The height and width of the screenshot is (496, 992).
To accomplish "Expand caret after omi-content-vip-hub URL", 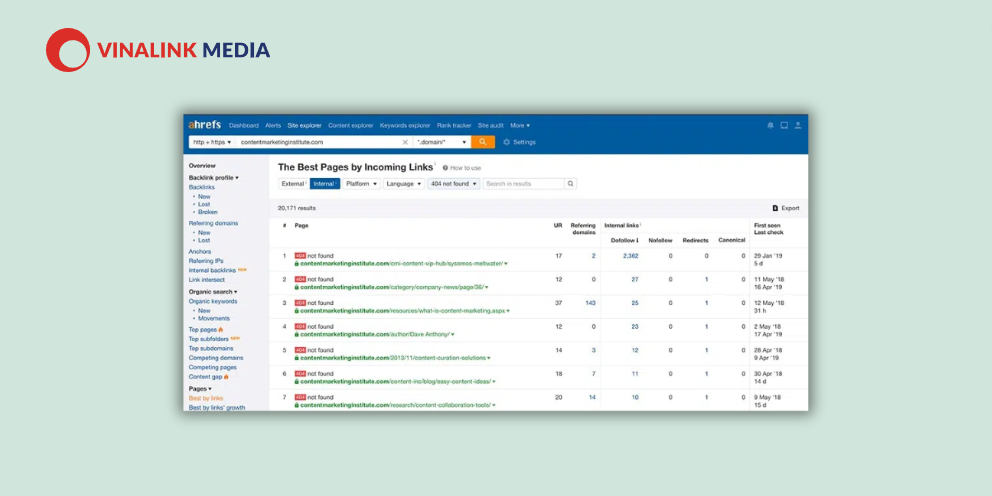I will [506, 264].
